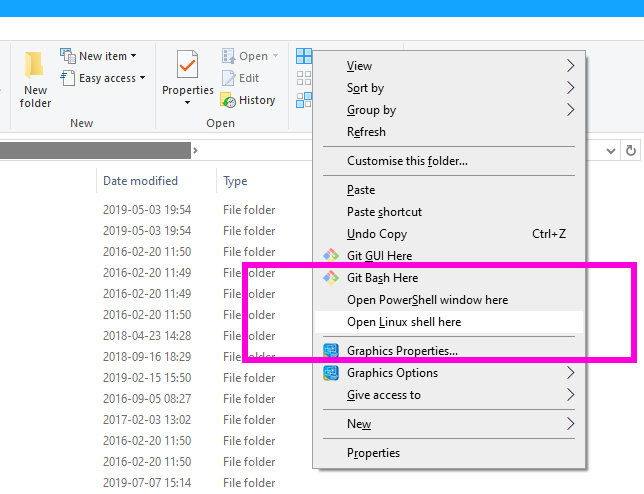644x494 pixels.
Task: Choose Open Linux shell here
Action: [449, 322]
